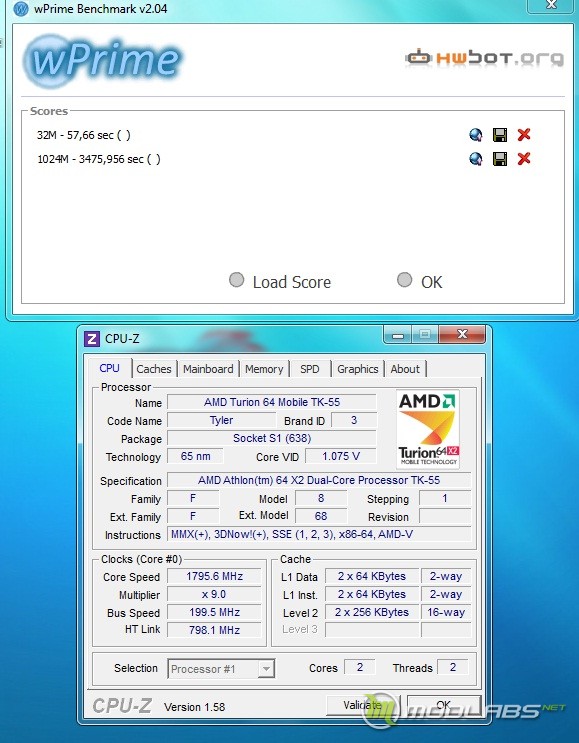Save the 32M score with floppy icon
This screenshot has height=743, width=579.
(500, 135)
